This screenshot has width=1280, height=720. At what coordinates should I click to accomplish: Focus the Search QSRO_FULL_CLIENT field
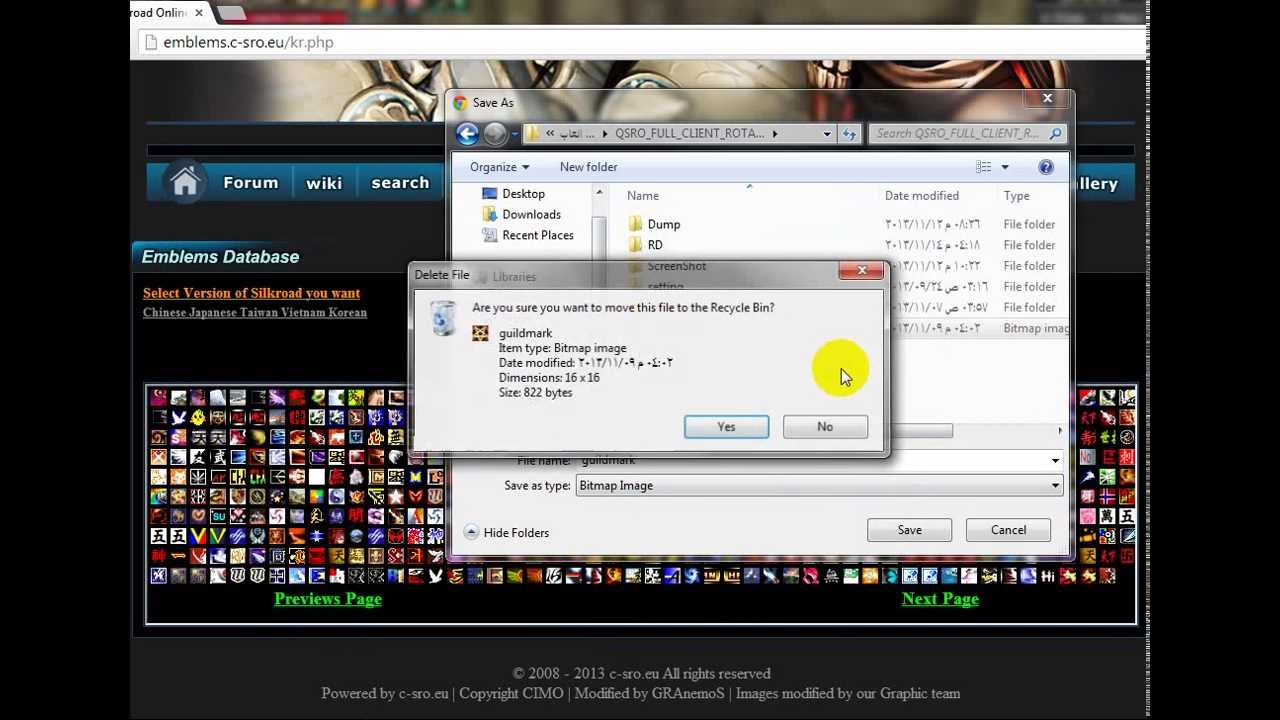[x=968, y=133]
